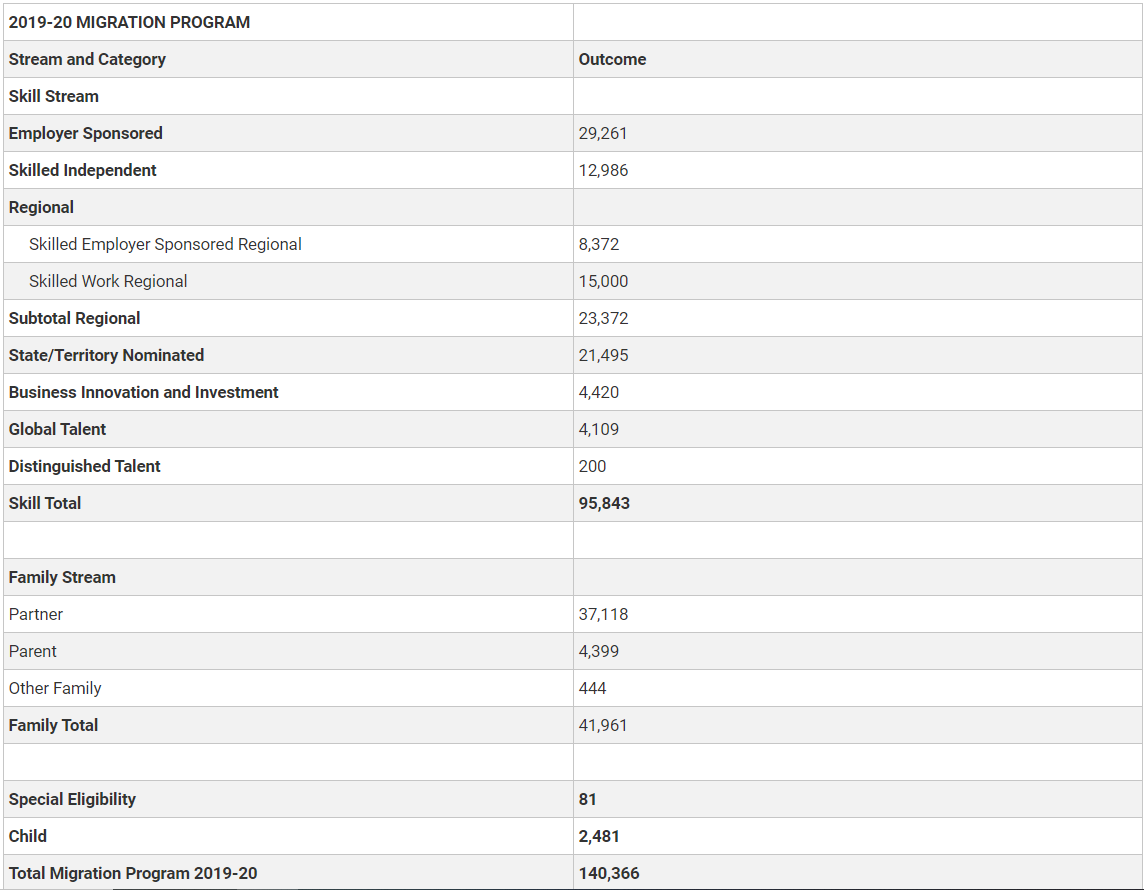Select the Stream and Category header cell
Screen dimensions: 1144x890
(87, 59)
